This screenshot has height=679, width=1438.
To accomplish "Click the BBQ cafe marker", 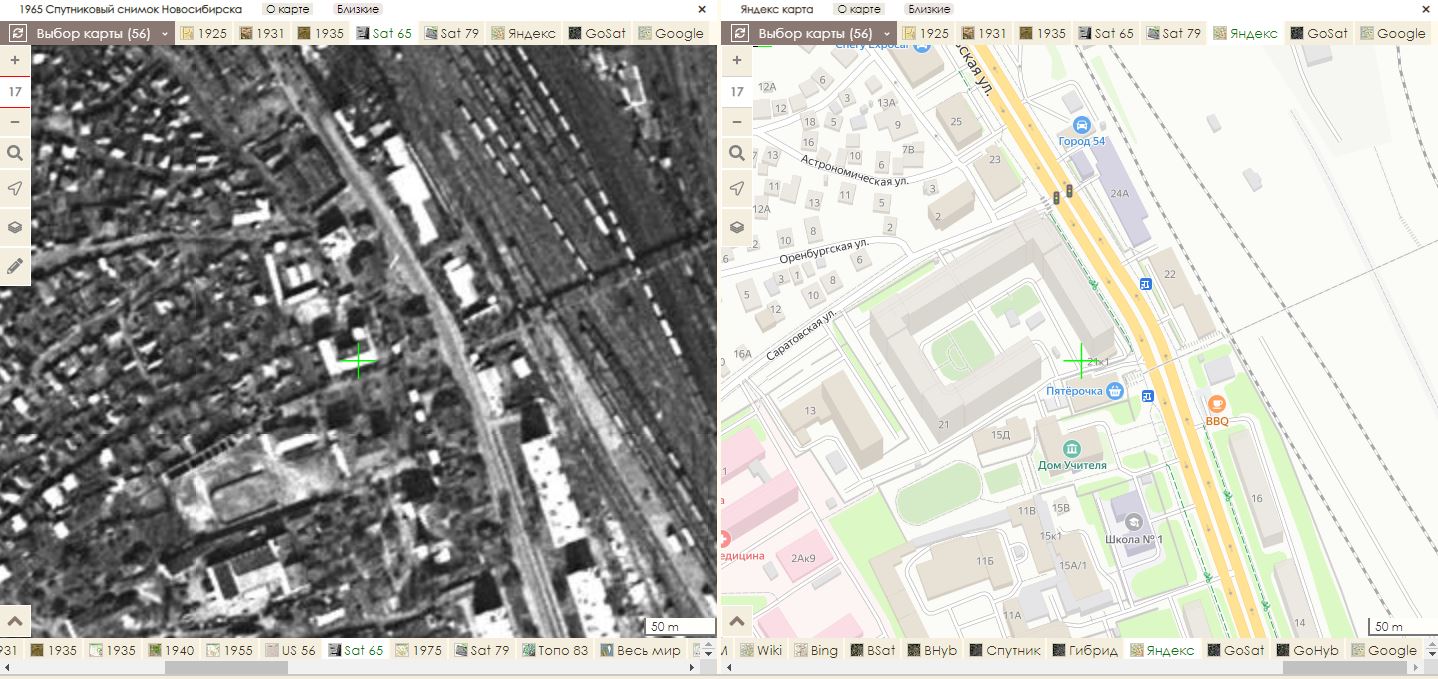I will click(x=1217, y=404).
